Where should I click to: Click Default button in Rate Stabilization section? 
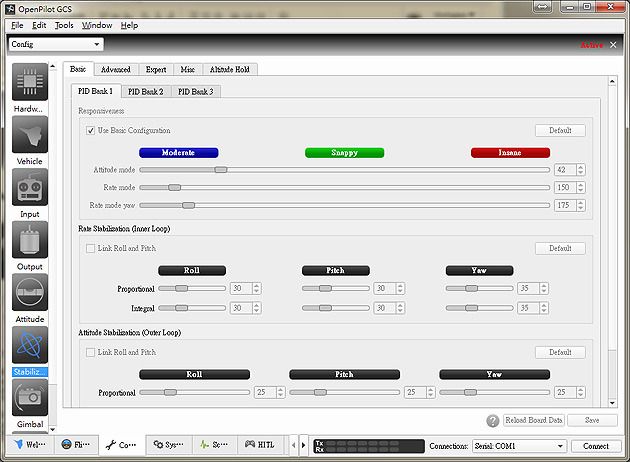(560, 248)
